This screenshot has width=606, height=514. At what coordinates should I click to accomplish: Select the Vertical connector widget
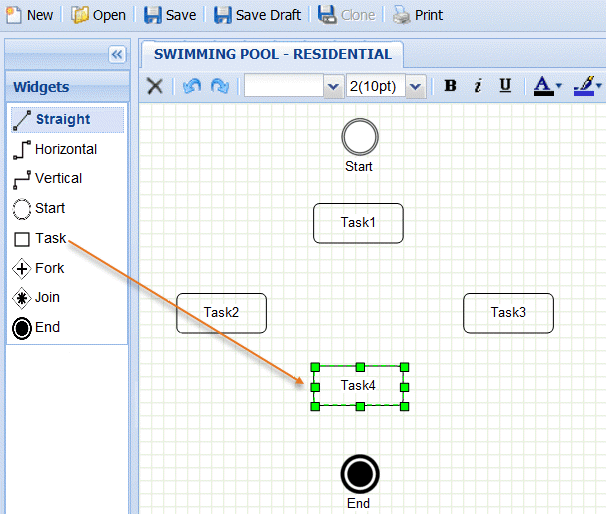point(58,179)
